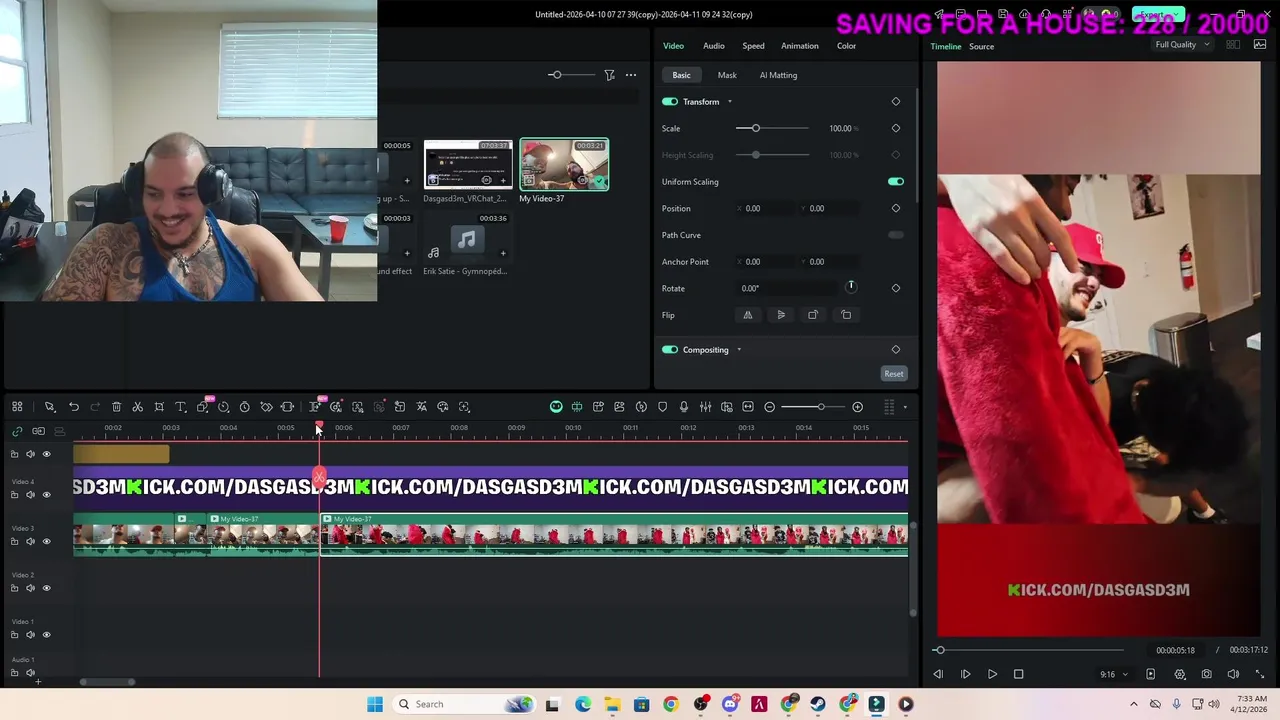The width and height of the screenshot is (1280, 720).
Task: Open the timeline toolbar more-options arrow
Action: [x=905, y=407]
